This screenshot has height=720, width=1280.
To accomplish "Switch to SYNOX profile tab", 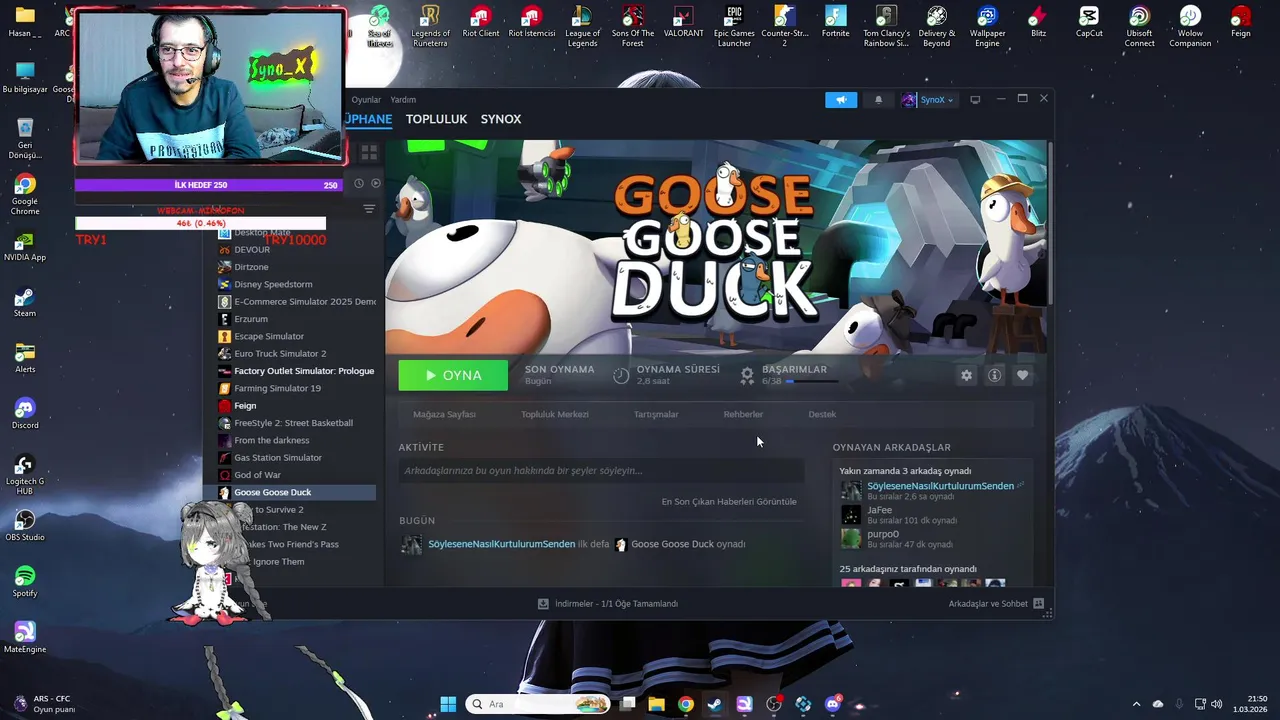I will point(501,119).
